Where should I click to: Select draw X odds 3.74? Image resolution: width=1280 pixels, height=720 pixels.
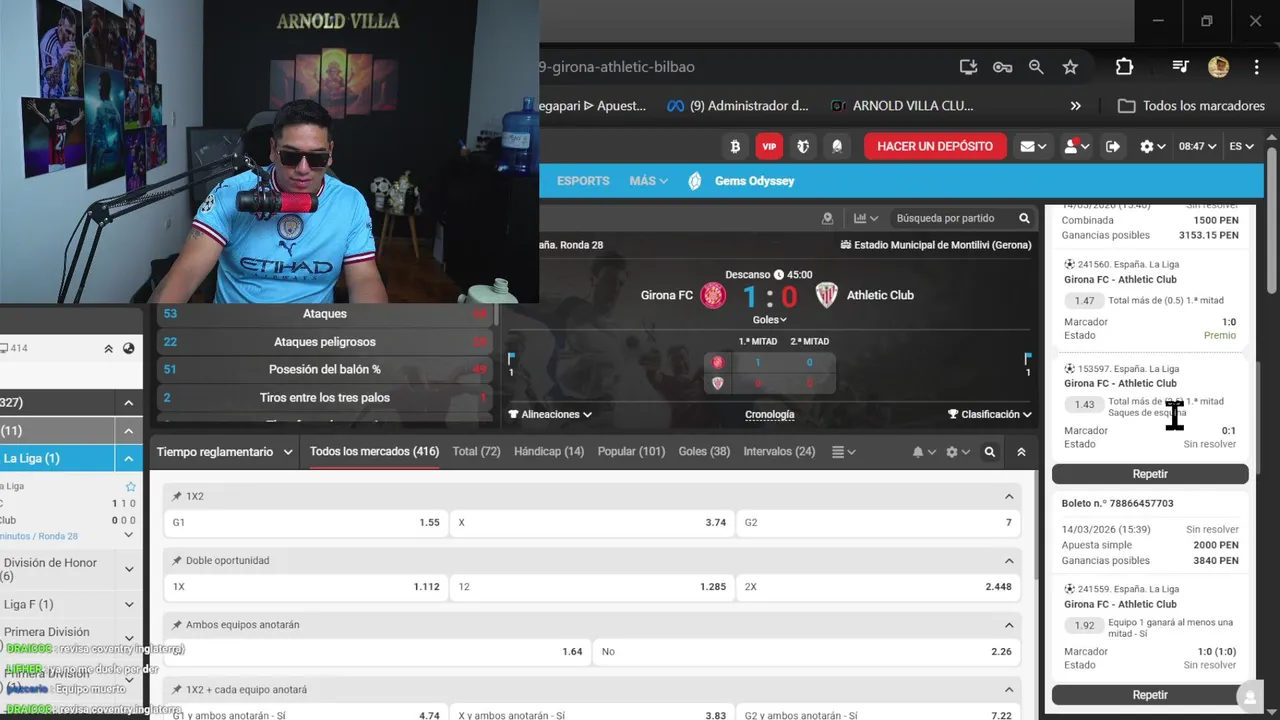[592, 522]
